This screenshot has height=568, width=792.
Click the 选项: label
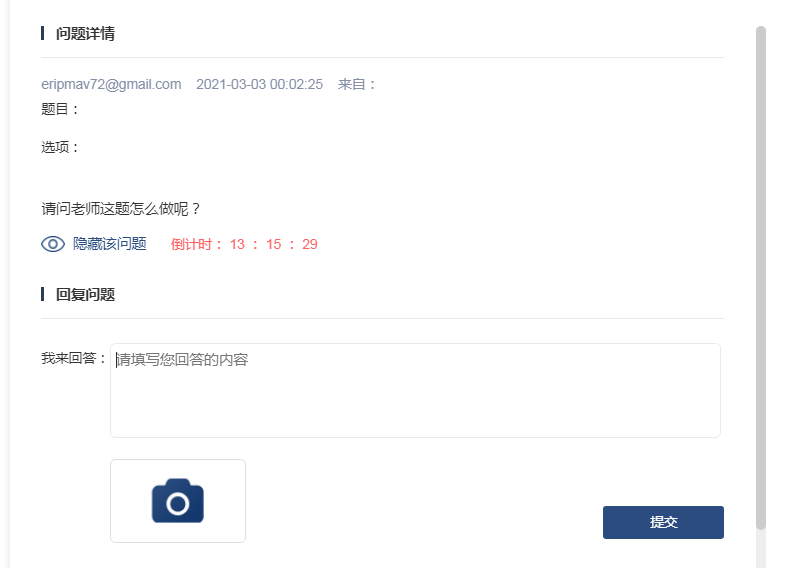[x=60, y=147]
